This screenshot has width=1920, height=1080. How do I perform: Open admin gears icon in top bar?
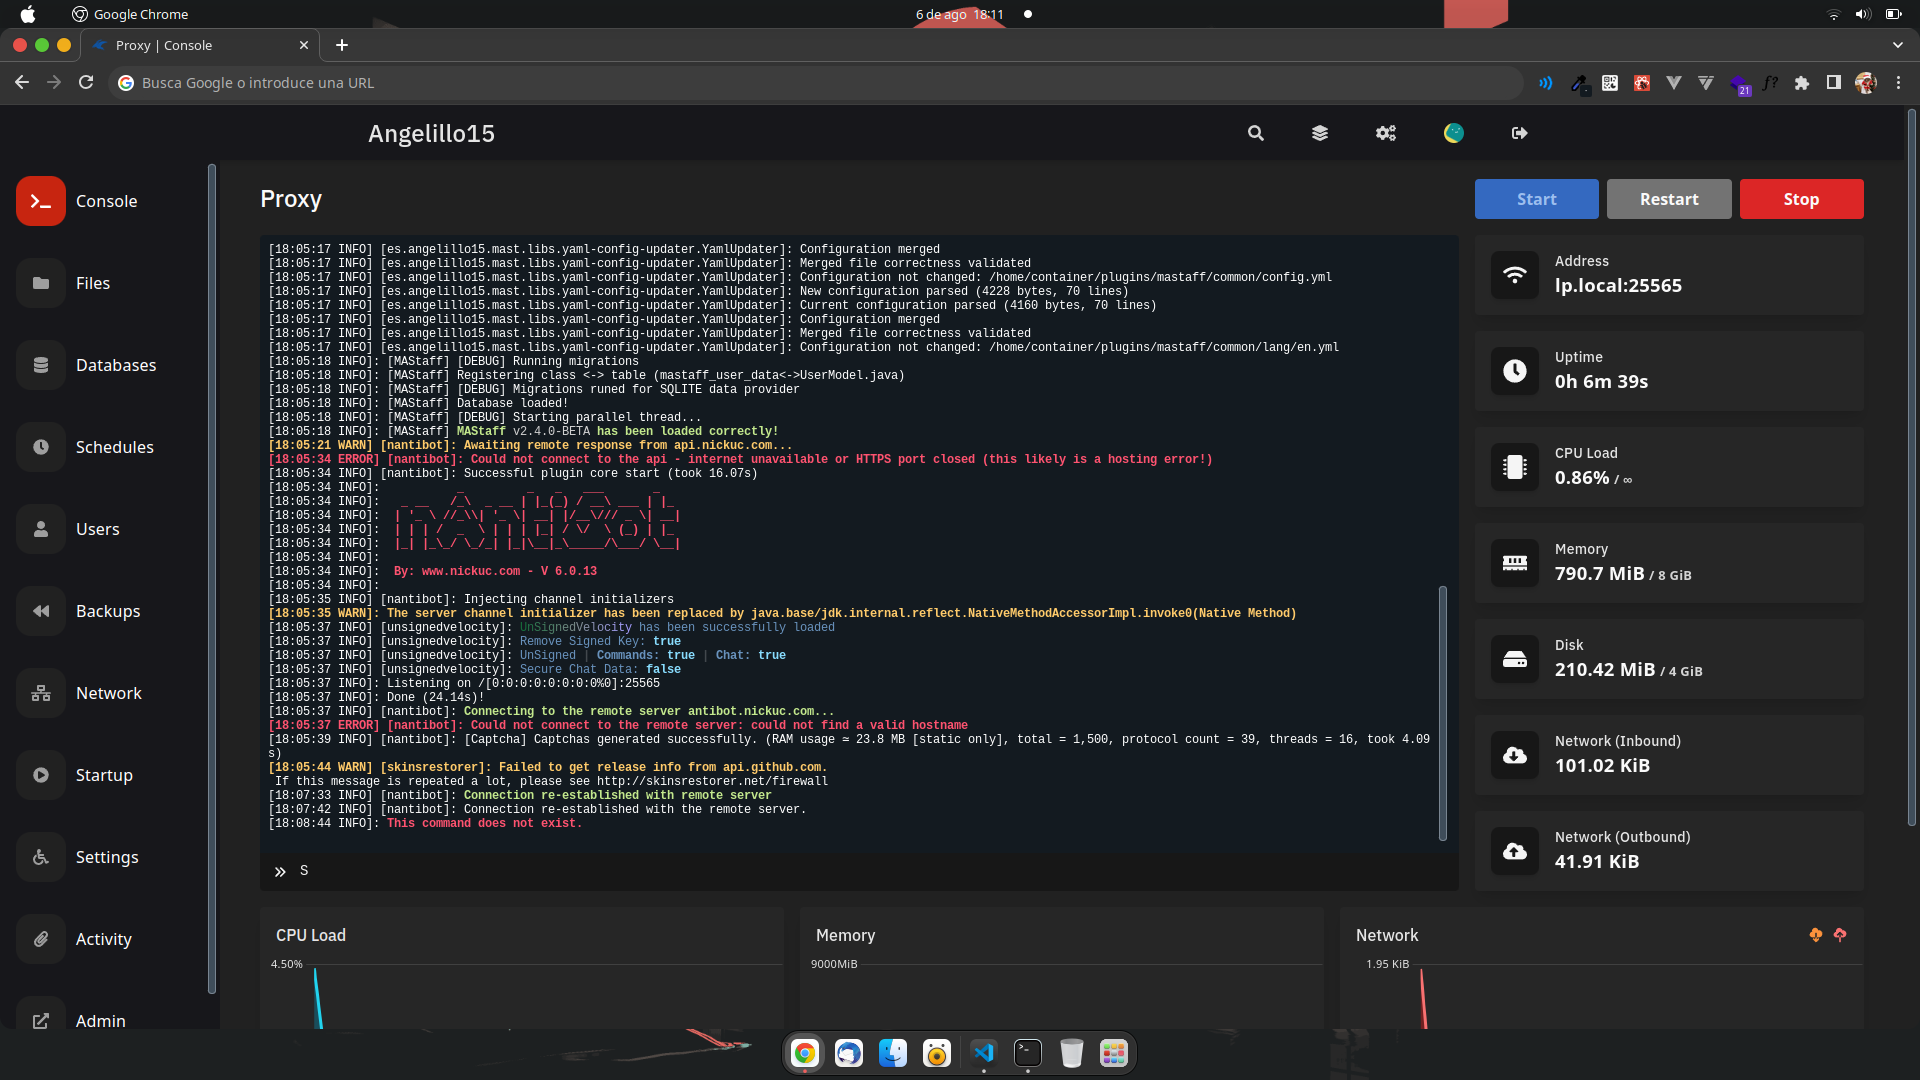click(x=1386, y=133)
